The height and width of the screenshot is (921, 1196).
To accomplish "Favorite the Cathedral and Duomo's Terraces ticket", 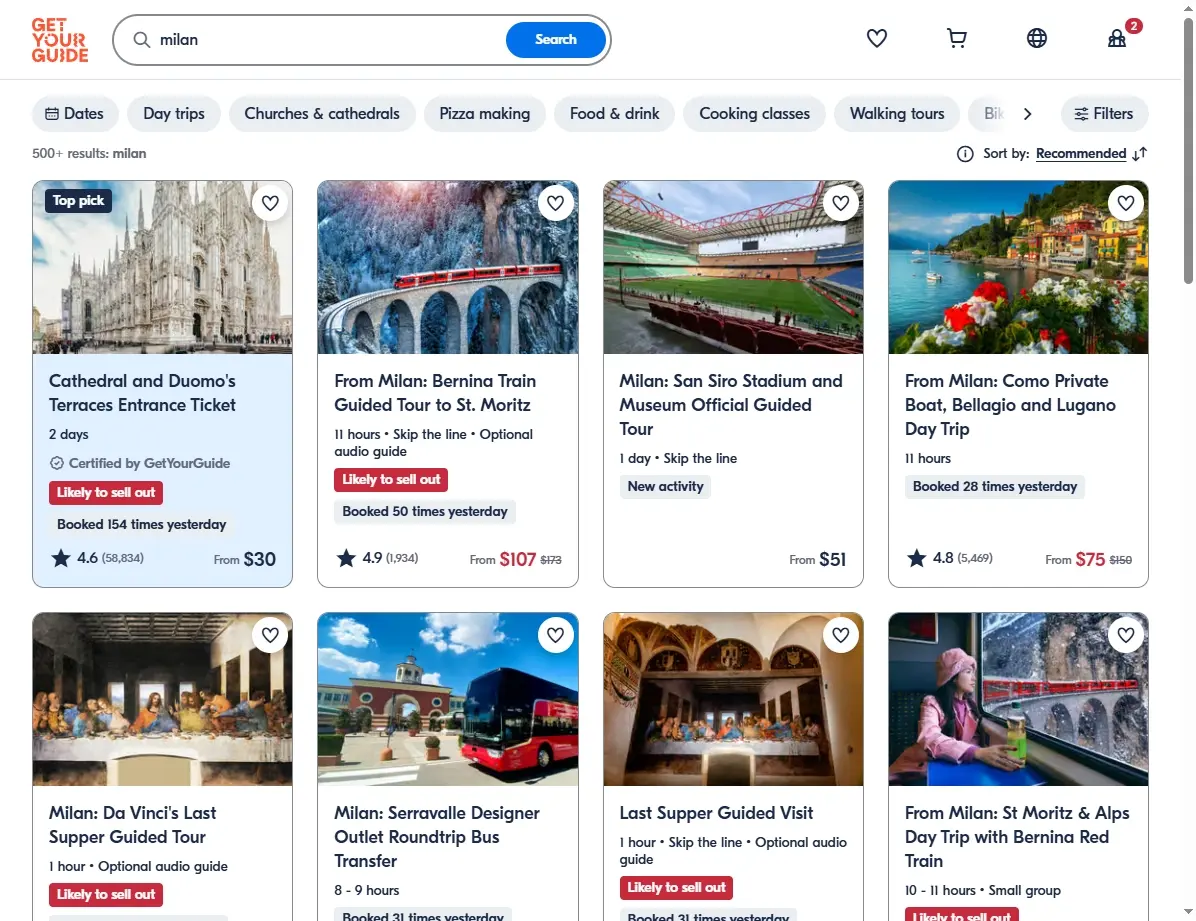I will 270,203.
